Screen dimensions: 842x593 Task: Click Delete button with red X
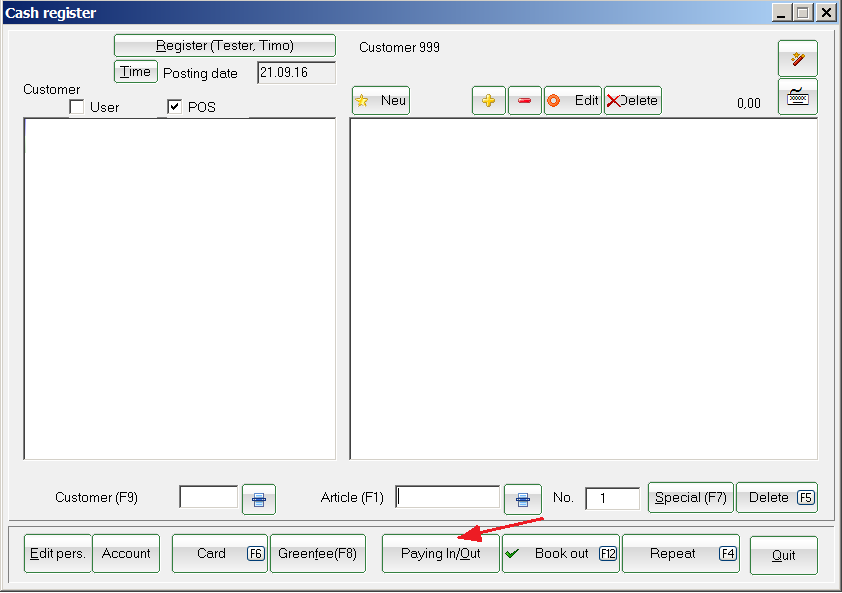[x=633, y=100]
